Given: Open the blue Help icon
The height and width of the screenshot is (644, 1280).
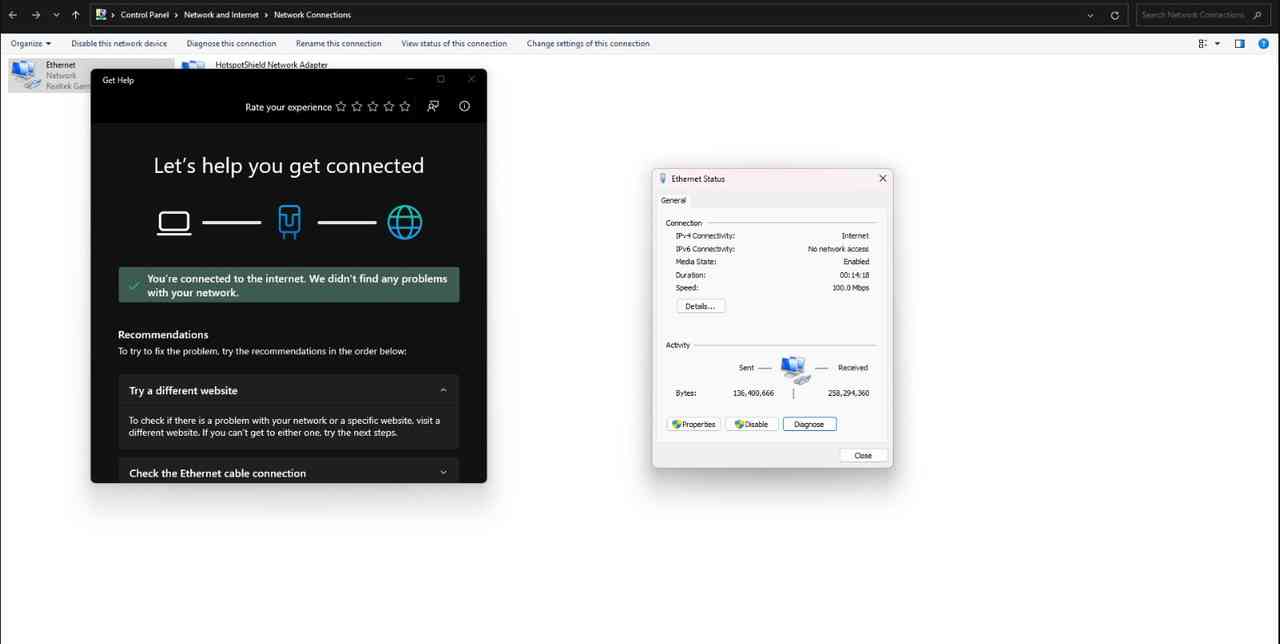Looking at the screenshot, I should [x=1262, y=44].
